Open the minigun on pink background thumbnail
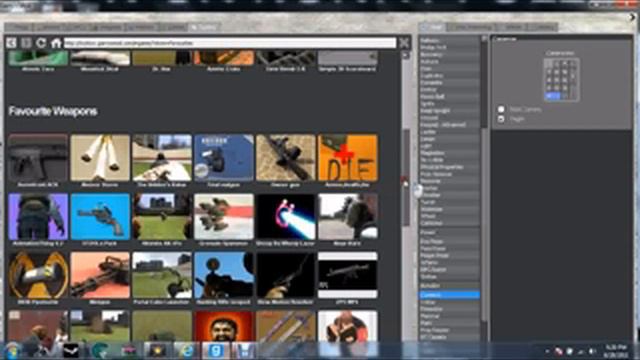 pos(100,275)
